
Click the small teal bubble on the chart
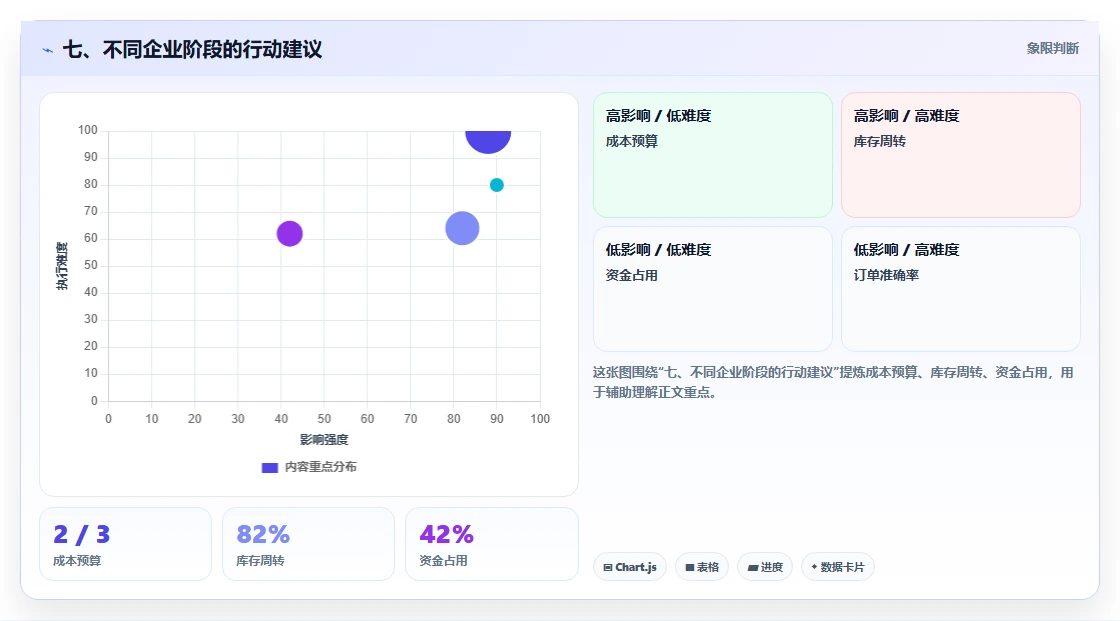pos(496,185)
